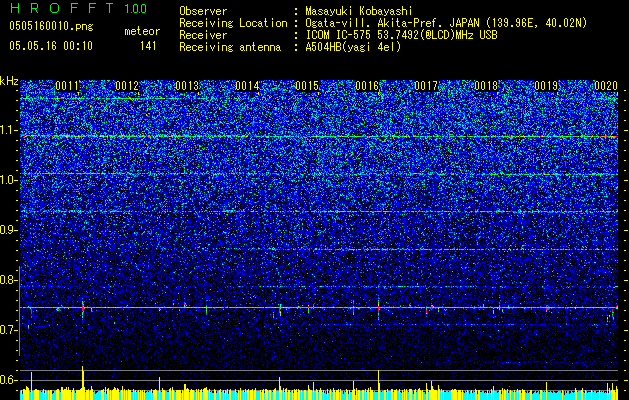
Task: Click time marker 0012
Action: point(127,86)
